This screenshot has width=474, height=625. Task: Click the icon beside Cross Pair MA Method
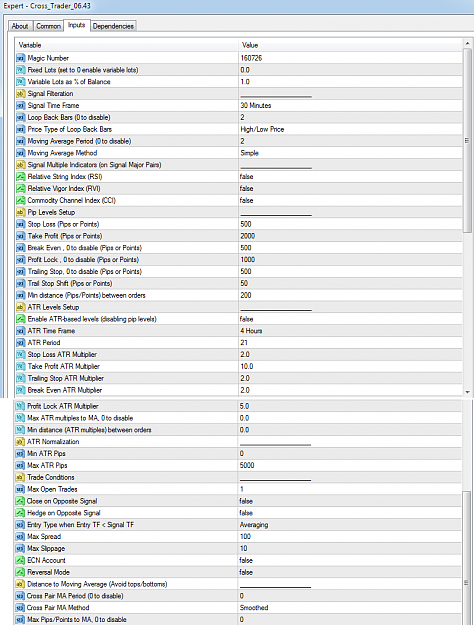tap(20, 608)
